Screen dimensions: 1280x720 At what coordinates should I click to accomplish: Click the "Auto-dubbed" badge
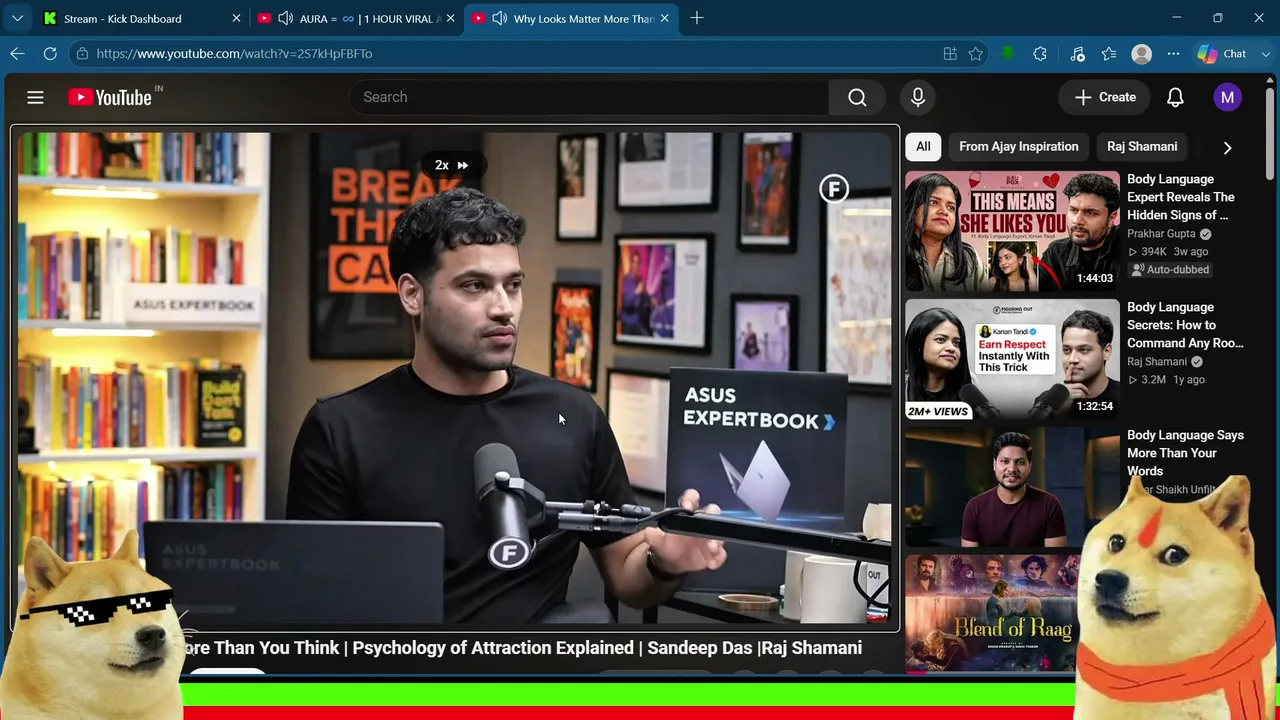[x=1171, y=270]
